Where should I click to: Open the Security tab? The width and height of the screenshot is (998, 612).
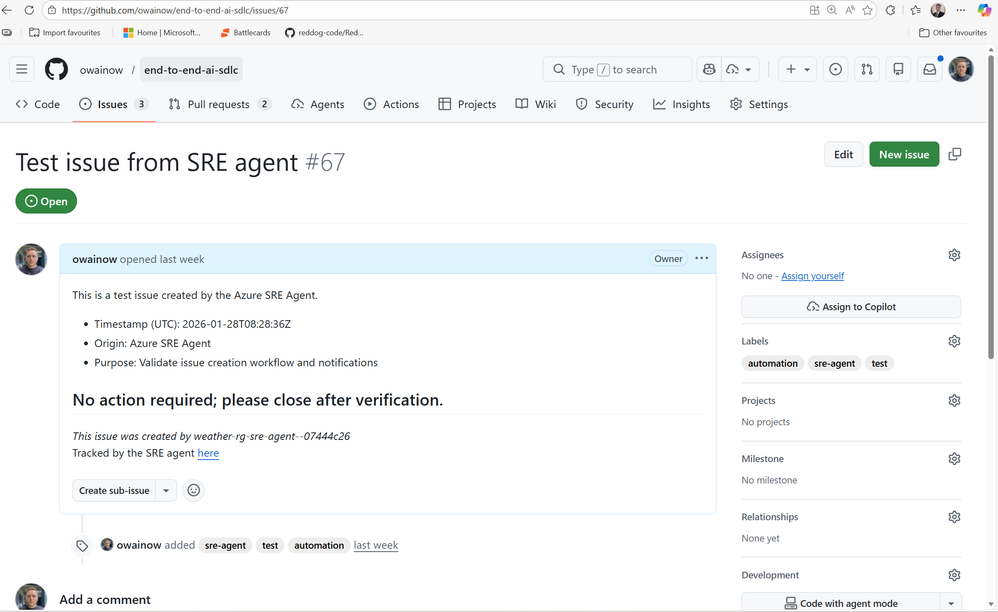(605, 104)
